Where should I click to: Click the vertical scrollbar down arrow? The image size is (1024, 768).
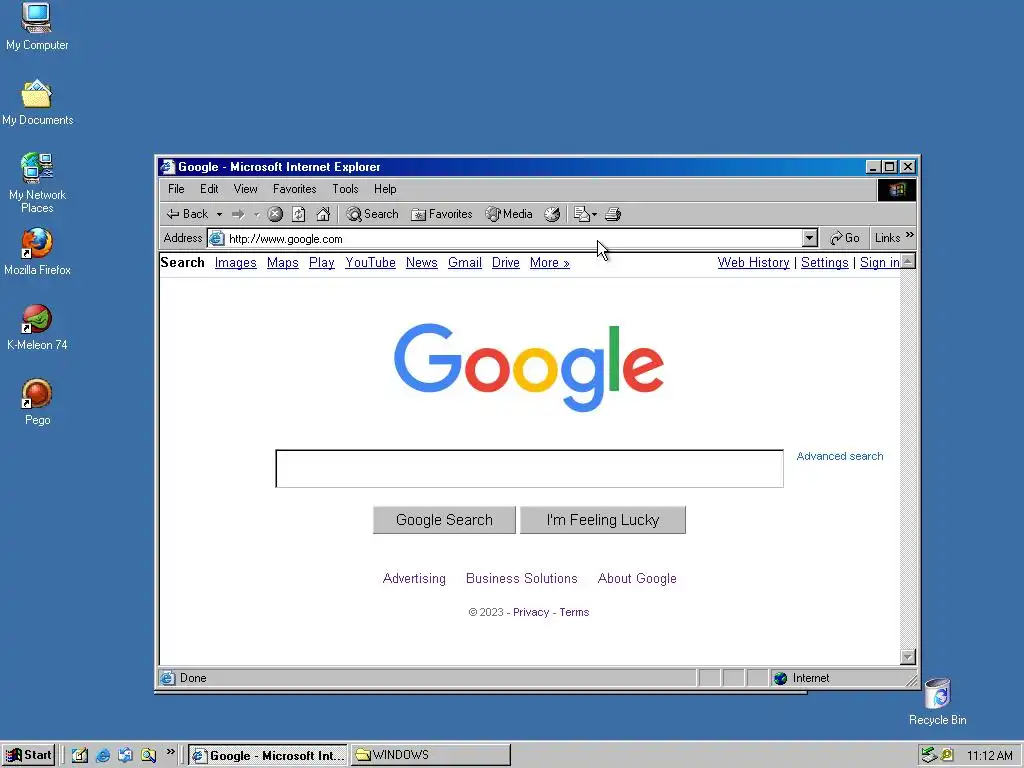coord(908,657)
